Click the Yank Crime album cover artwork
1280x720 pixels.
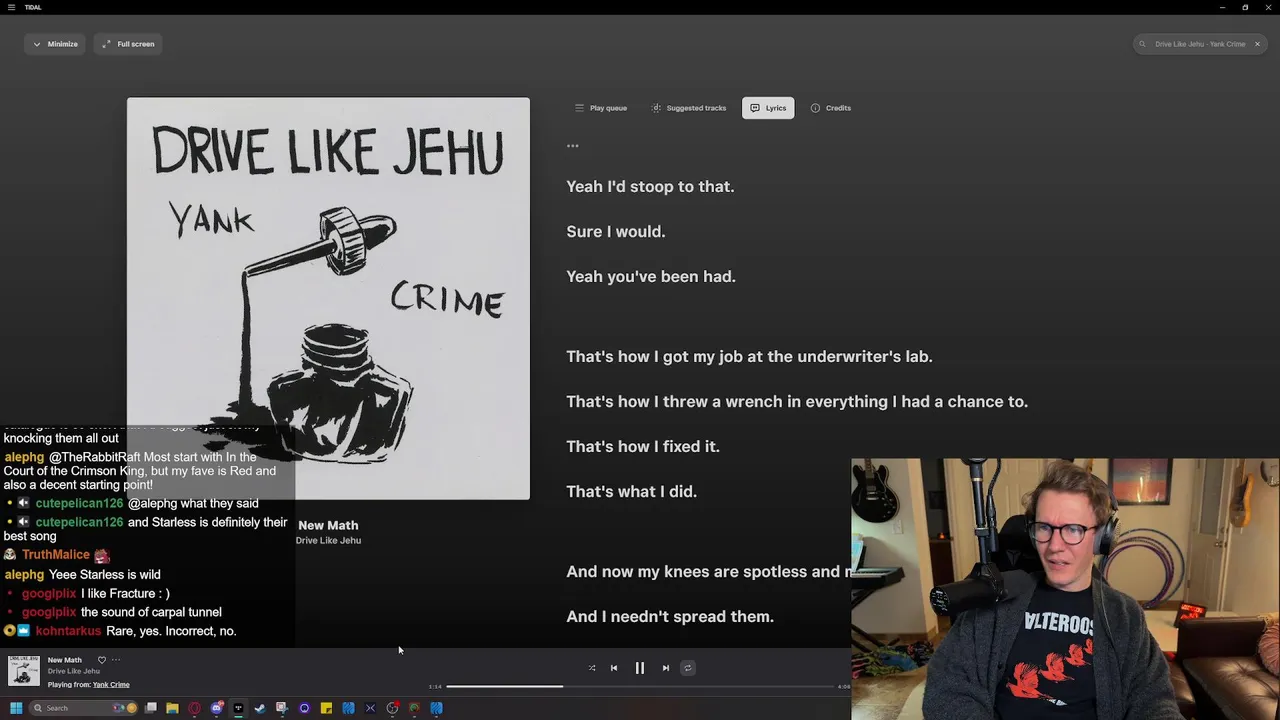click(x=328, y=298)
